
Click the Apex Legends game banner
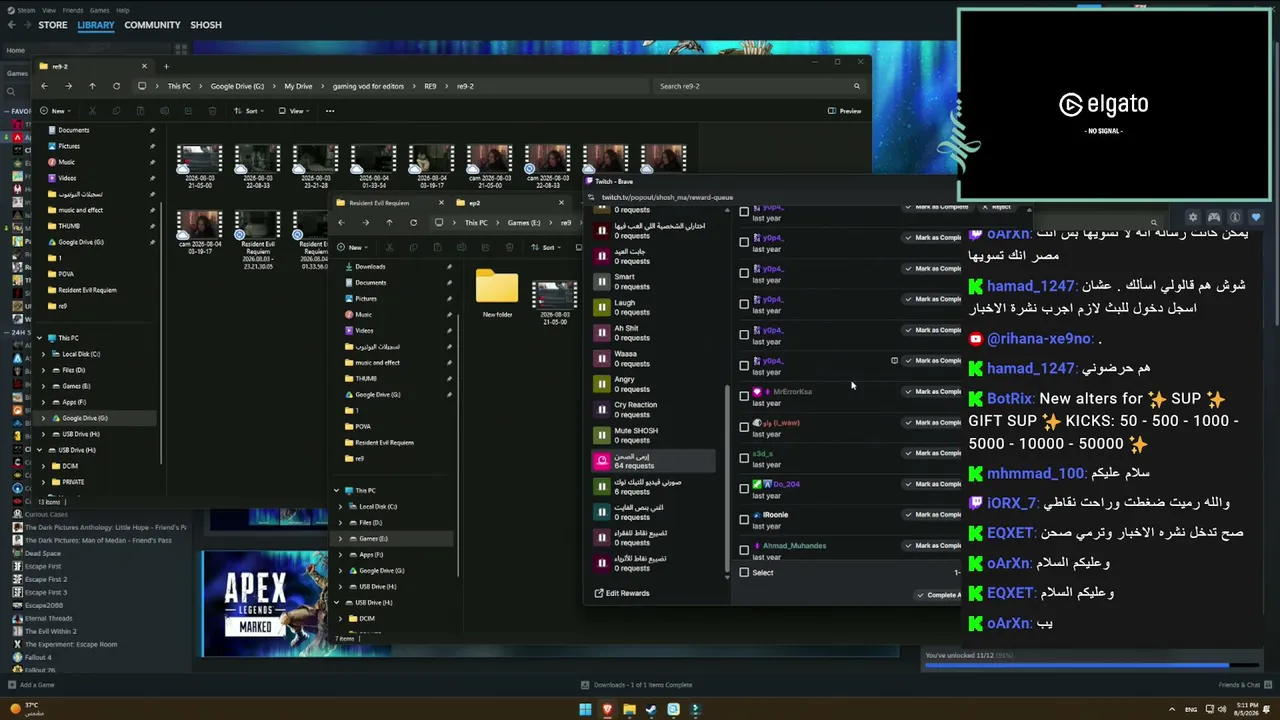[264, 604]
